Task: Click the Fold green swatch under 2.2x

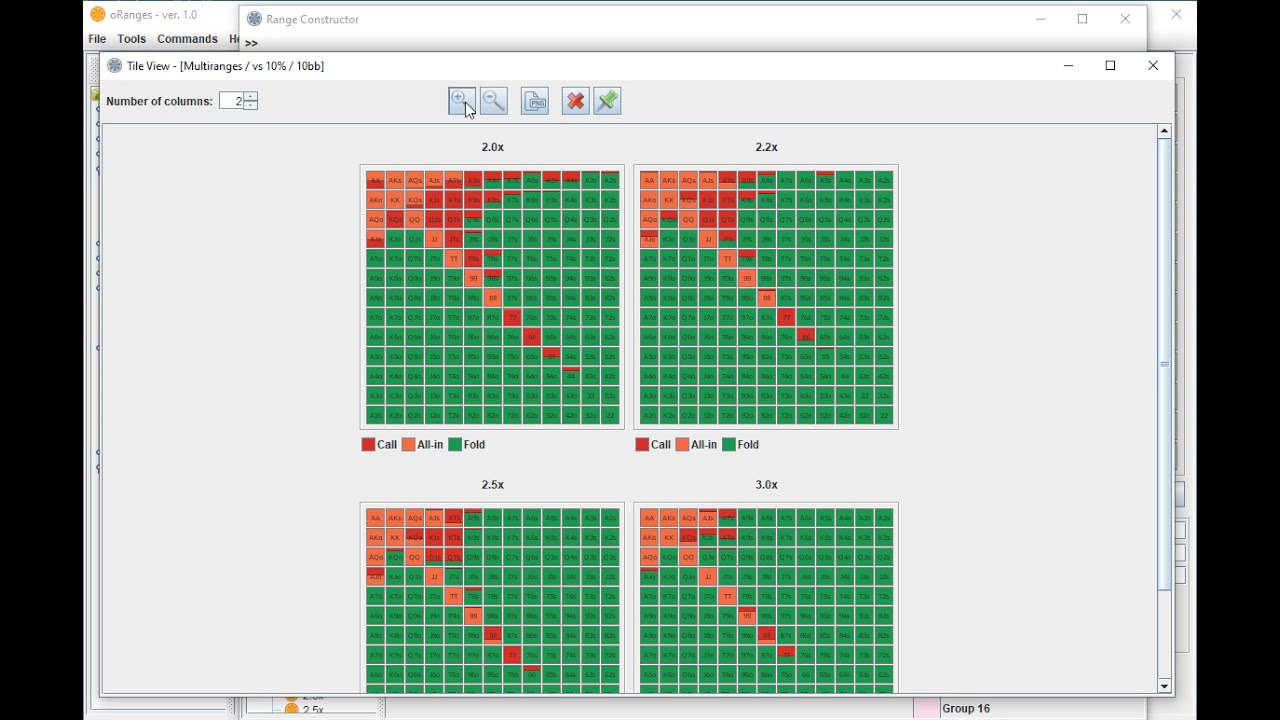Action: point(729,445)
